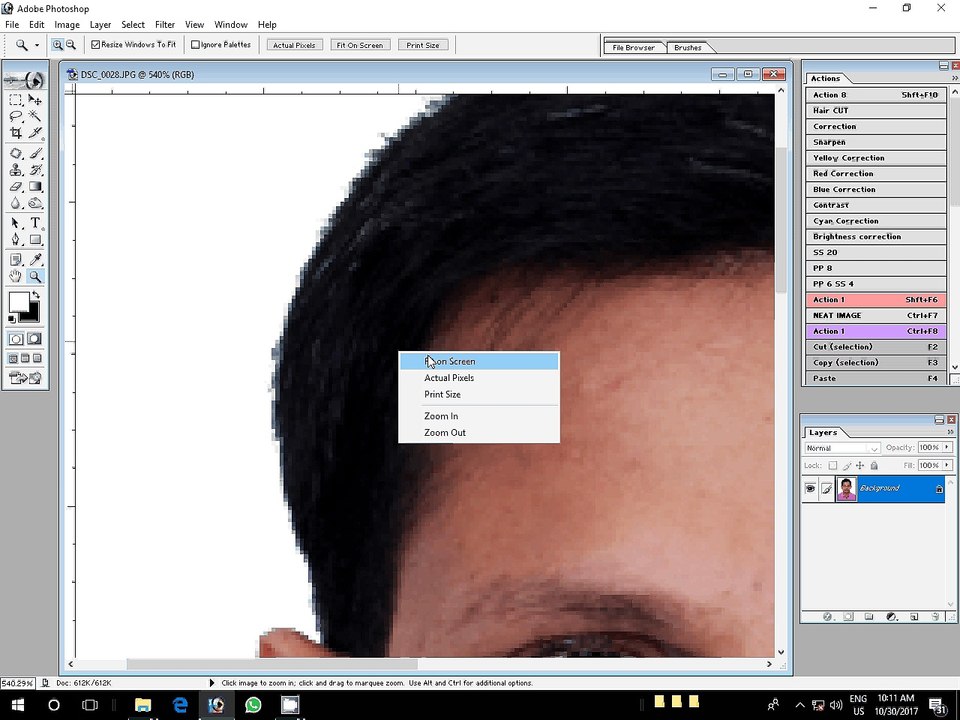This screenshot has height=720, width=960.
Task: Open the Actions palette flyout menu
Action: tap(954, 78)
